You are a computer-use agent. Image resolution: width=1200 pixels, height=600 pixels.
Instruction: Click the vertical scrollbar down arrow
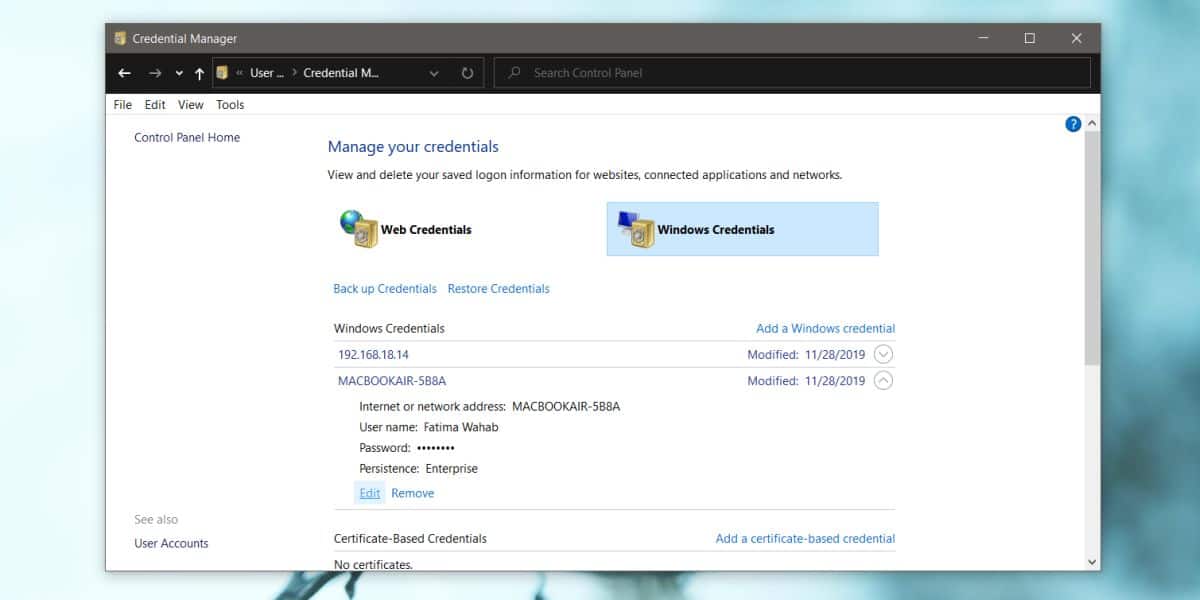point(1092,562)
